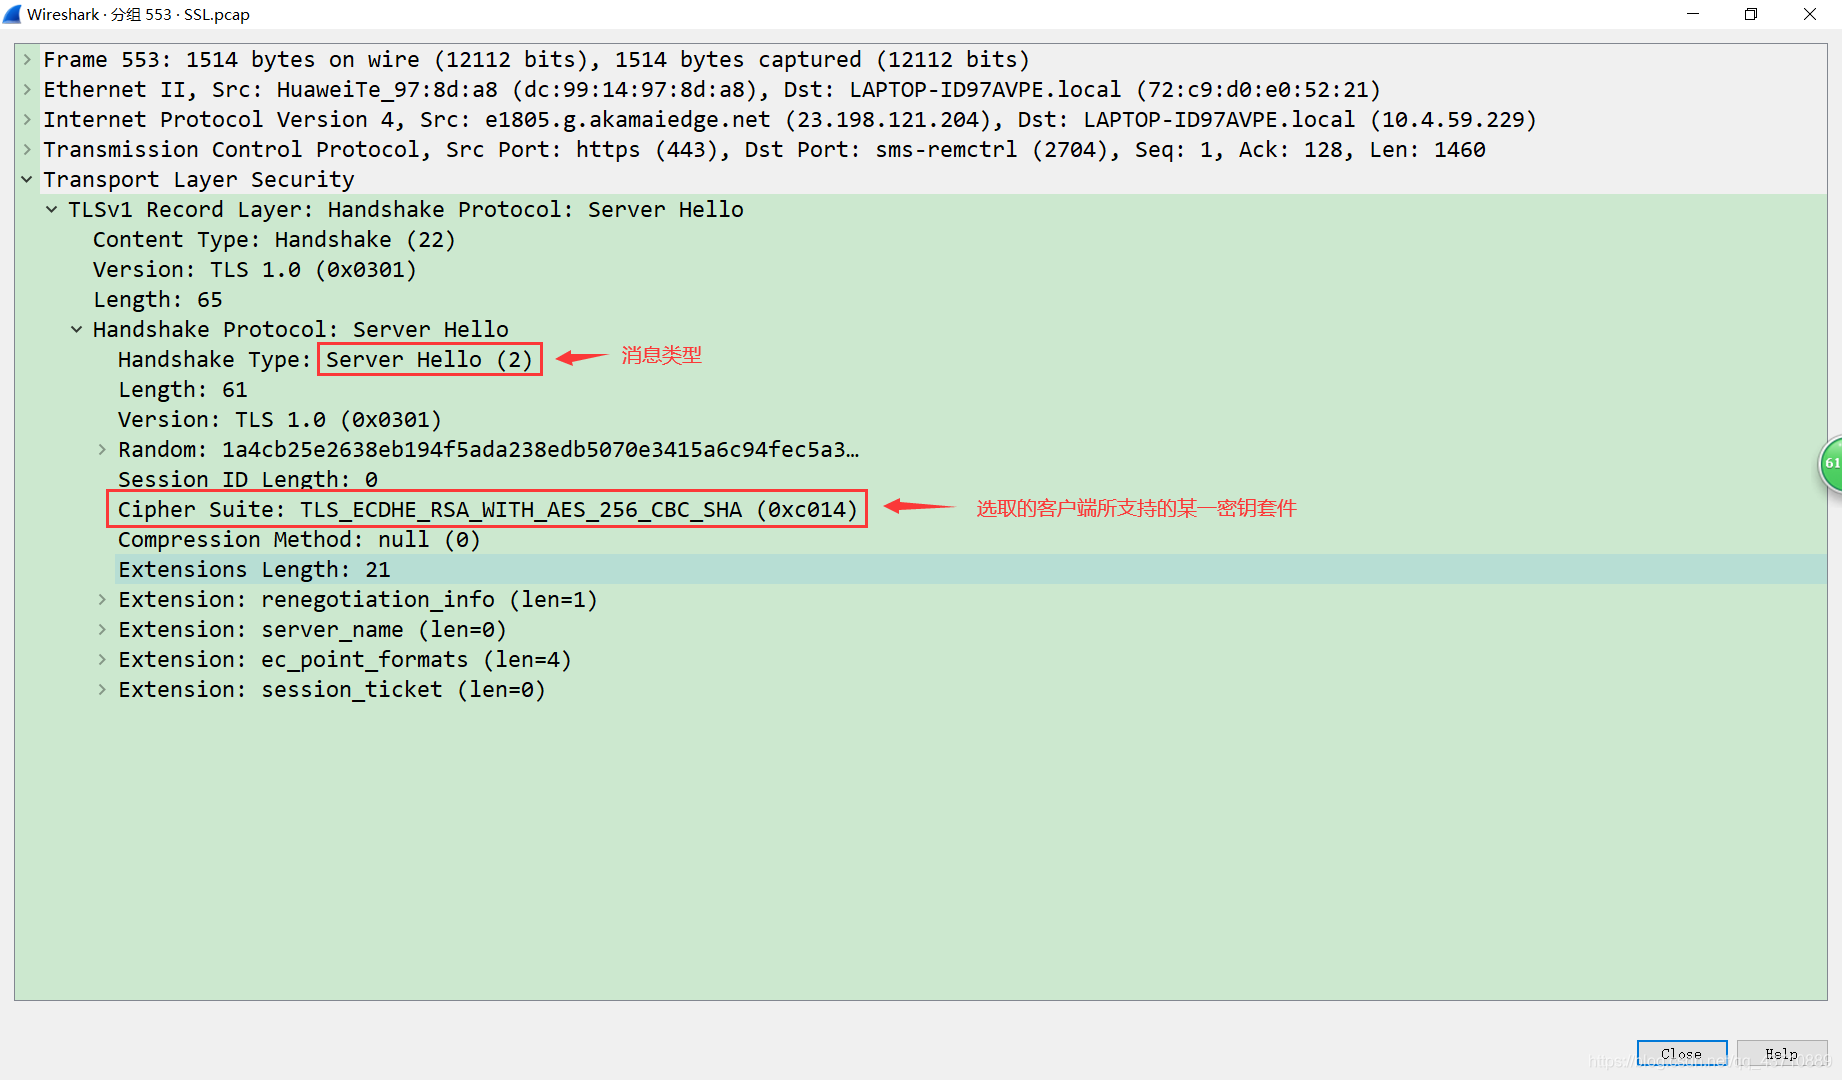Expand the Frame 553 tree row
This screenshot has width=1842, height=1080.
(x=27, y=60)
